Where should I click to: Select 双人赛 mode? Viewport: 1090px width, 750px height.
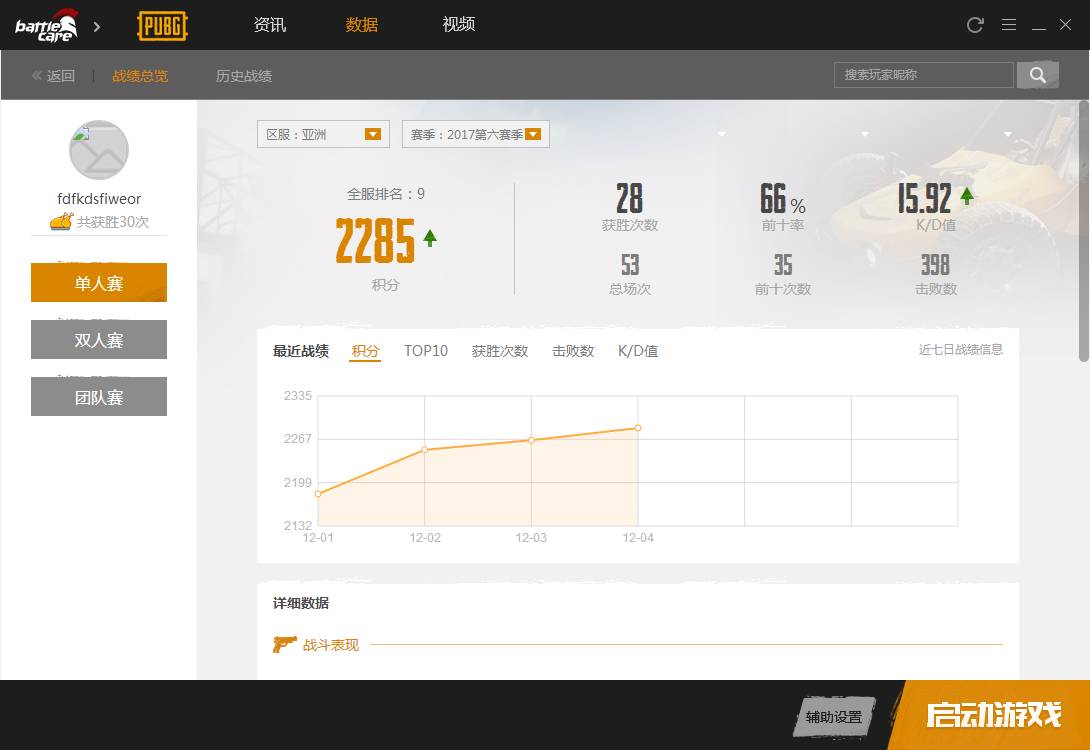tap(98, 339)
